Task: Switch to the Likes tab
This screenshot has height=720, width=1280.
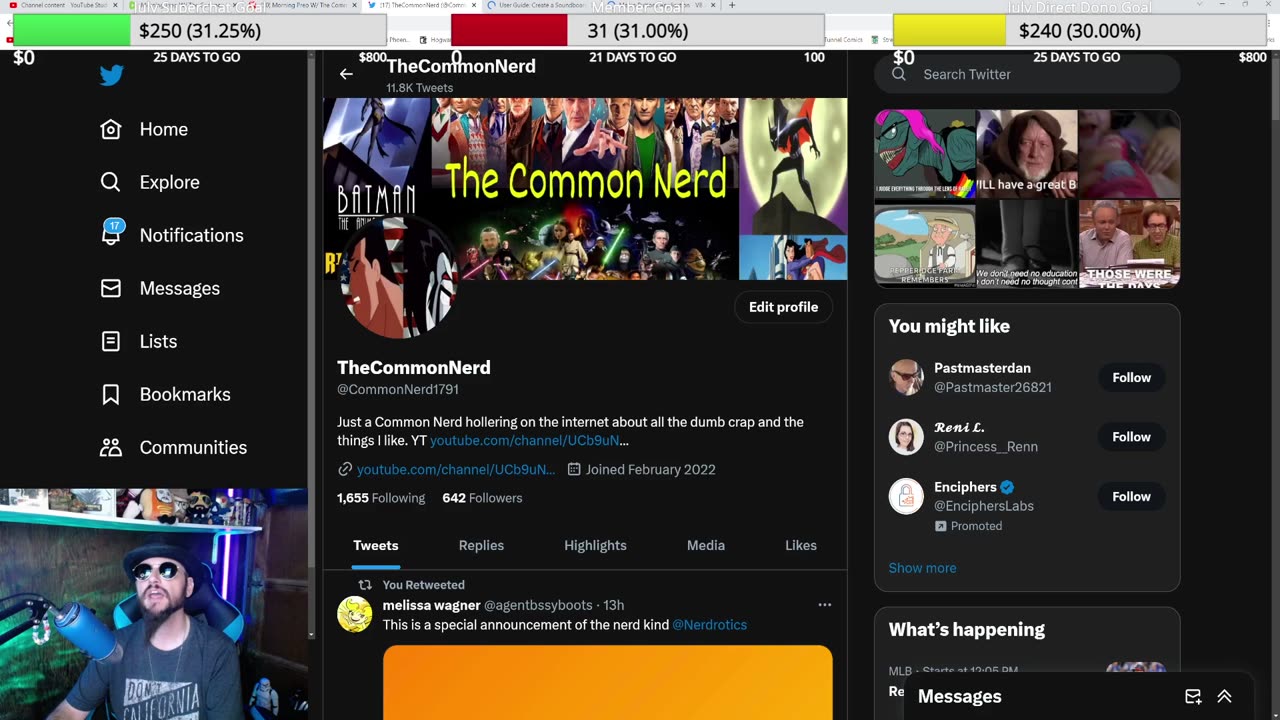Action: 801,545
